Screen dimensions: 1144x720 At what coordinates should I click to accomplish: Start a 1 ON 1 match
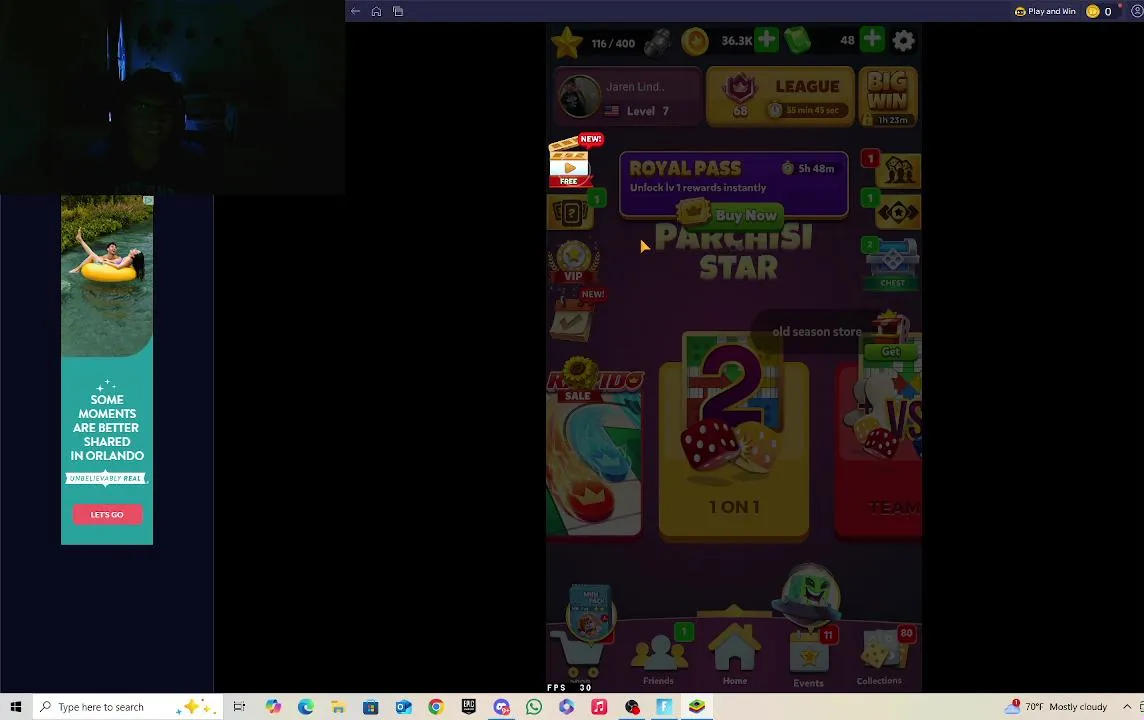pyautogui.click(x=733, y=438)
